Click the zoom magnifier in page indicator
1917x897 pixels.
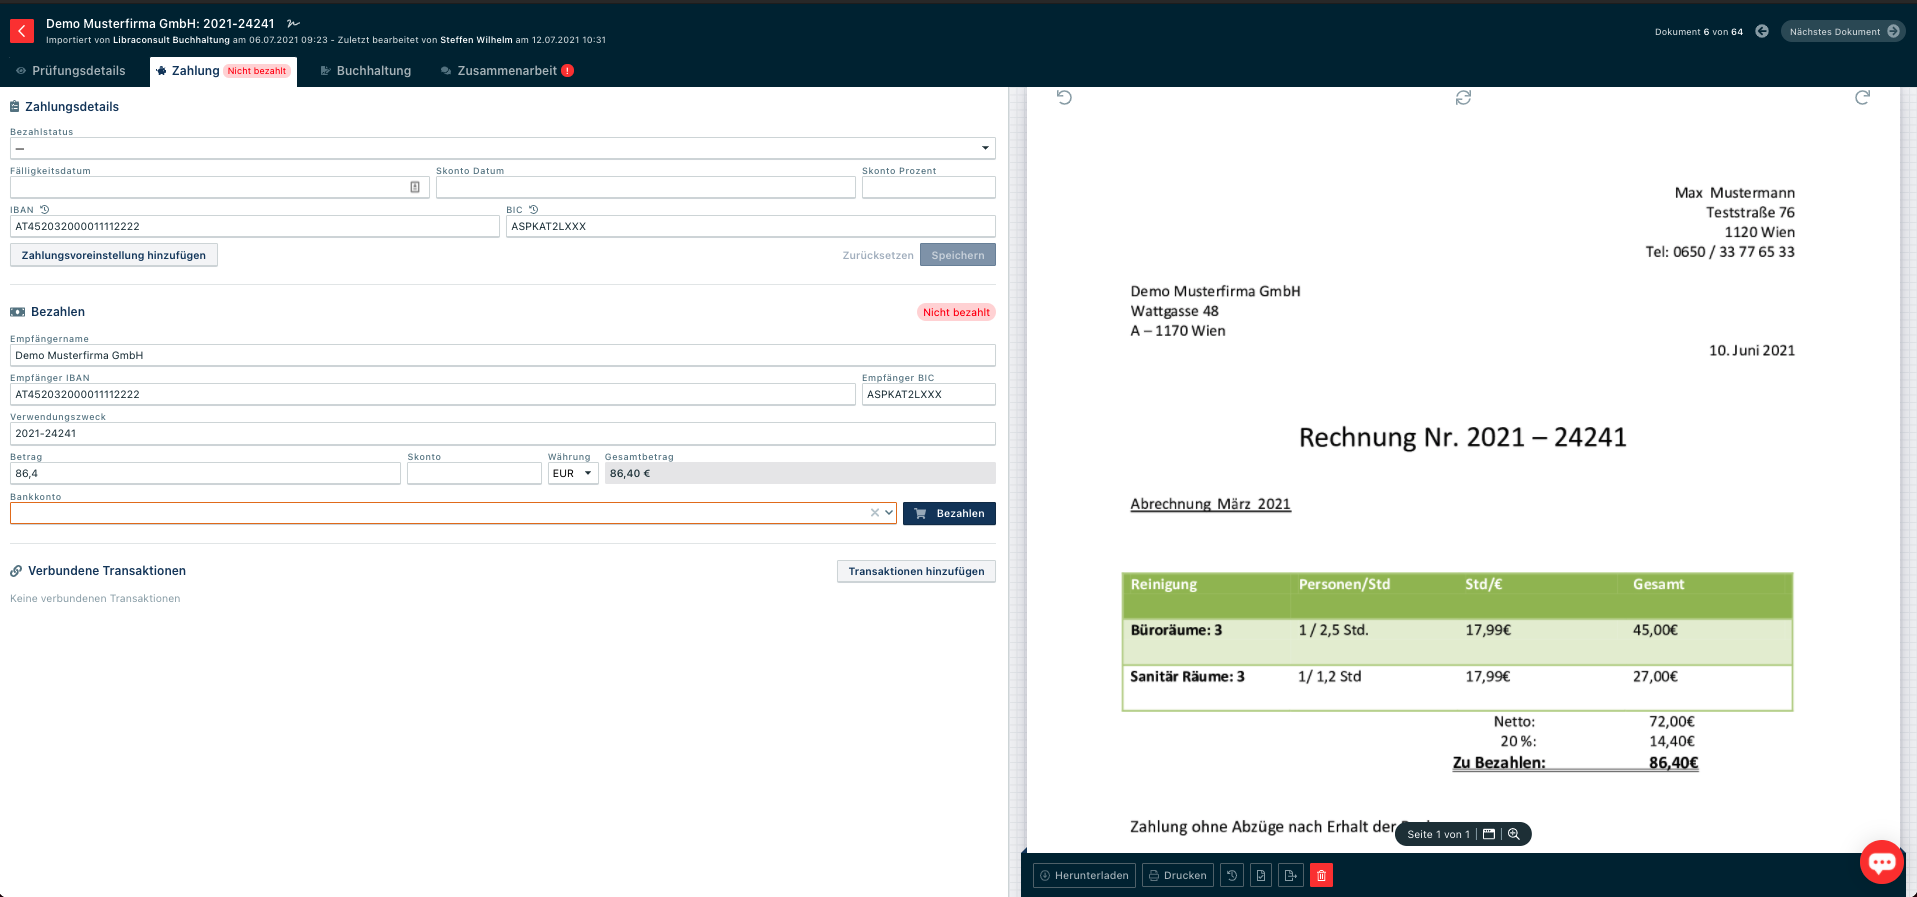tap(1514, 834)
